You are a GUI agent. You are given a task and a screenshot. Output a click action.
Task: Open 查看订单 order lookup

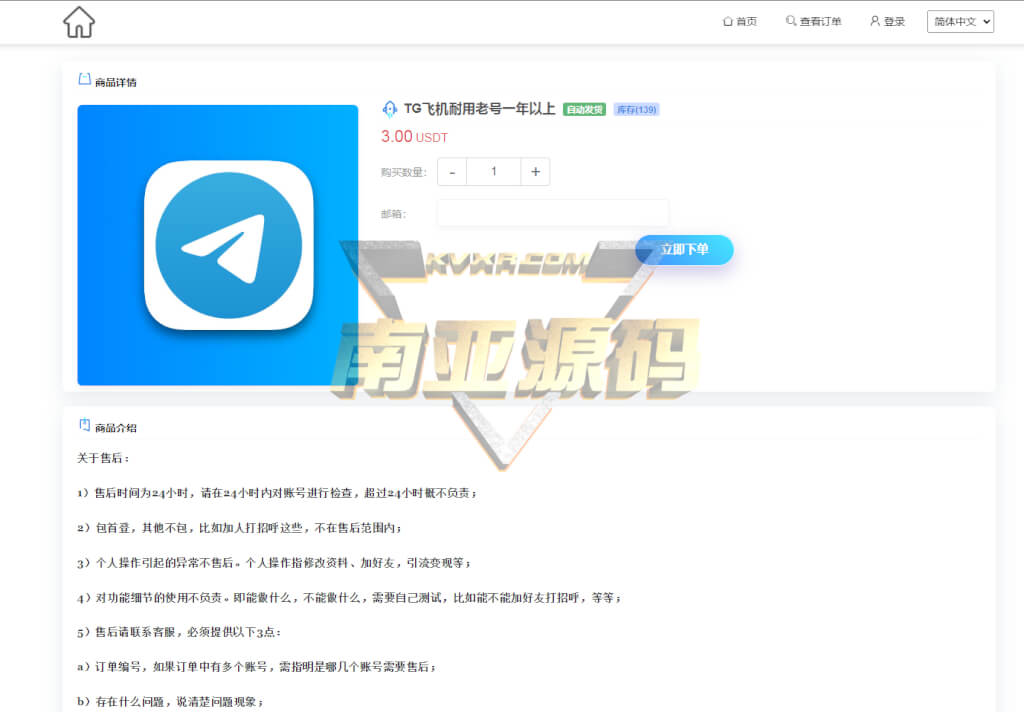(x=813, y=22)
